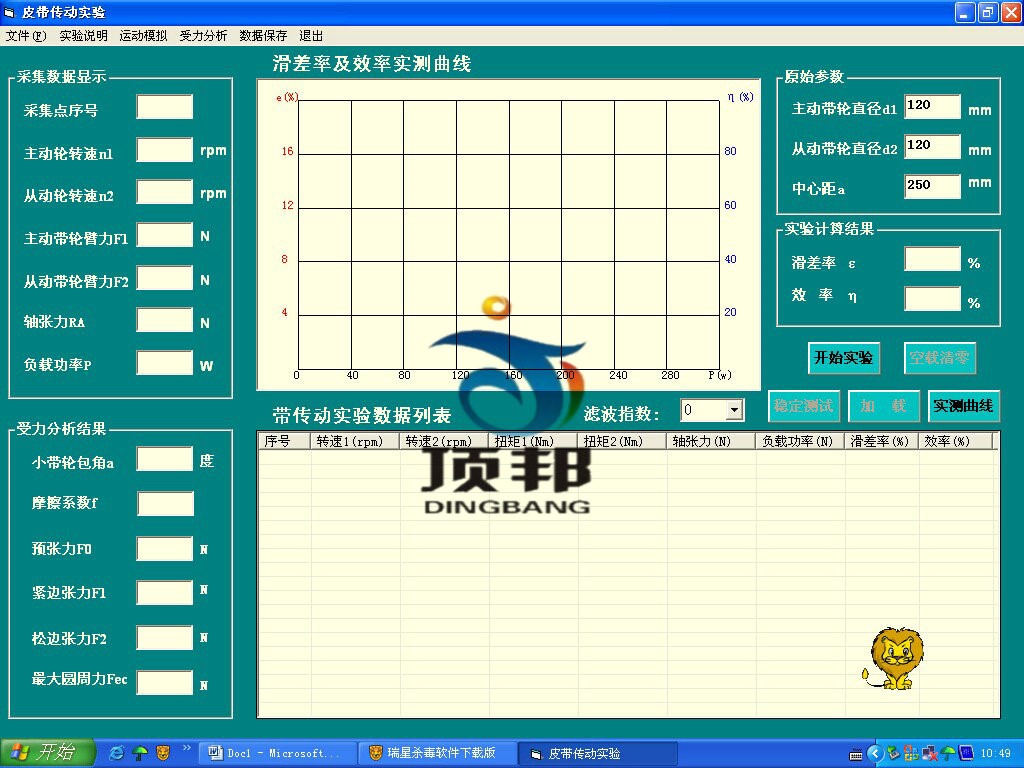
Task: Expand the quick launch overflow chevron
Action: click(x=186, y=750)
